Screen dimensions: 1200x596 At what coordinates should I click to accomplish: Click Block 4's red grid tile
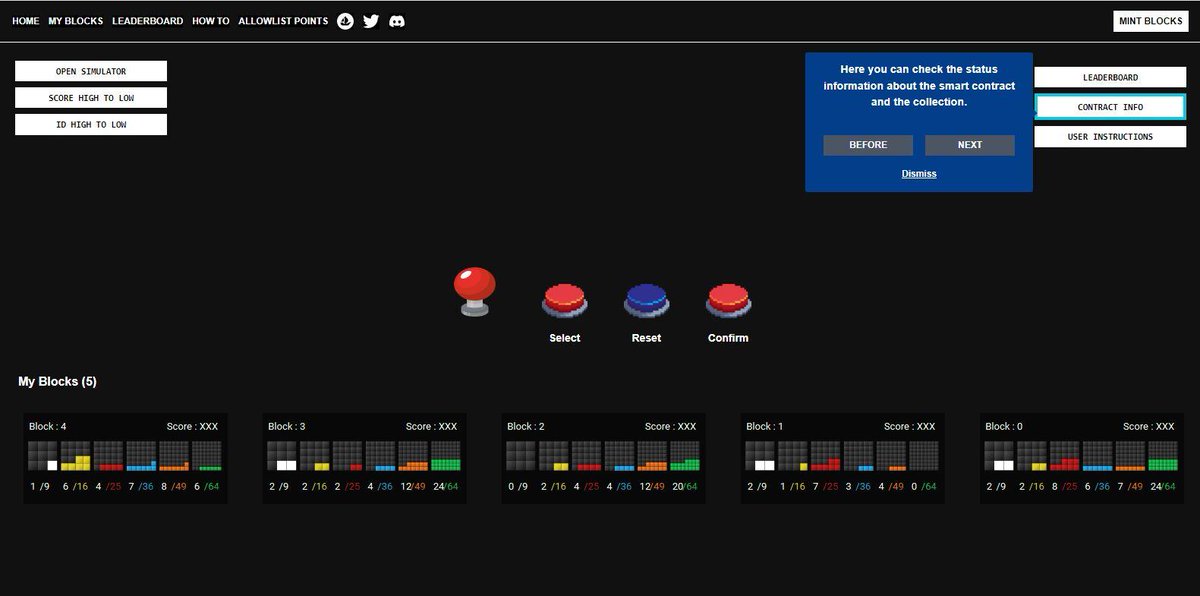[x=109, y=456]
